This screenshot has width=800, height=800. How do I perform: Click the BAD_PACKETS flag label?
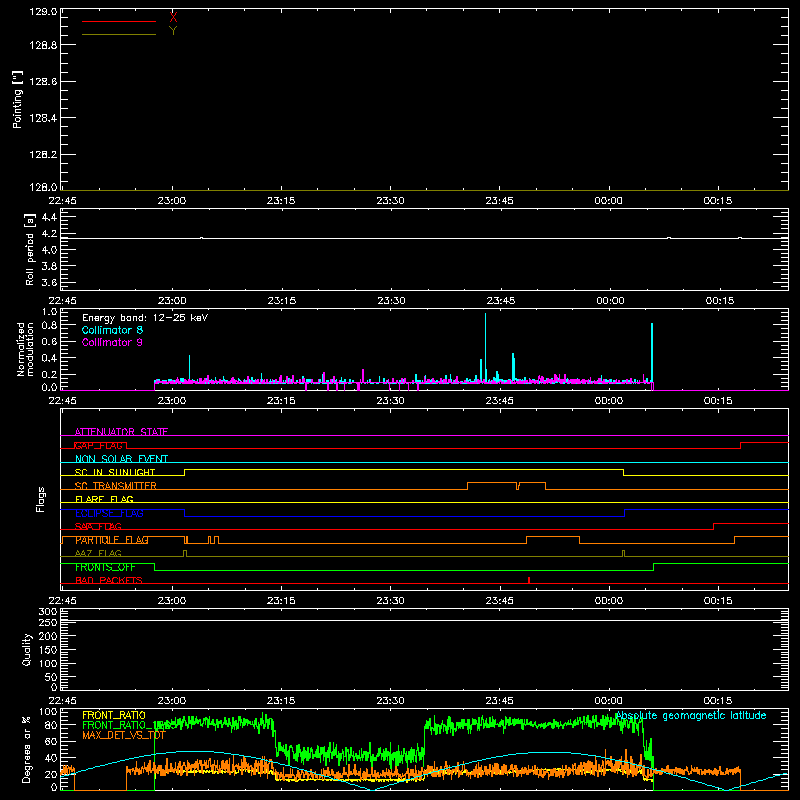click(x=109, y=581)
